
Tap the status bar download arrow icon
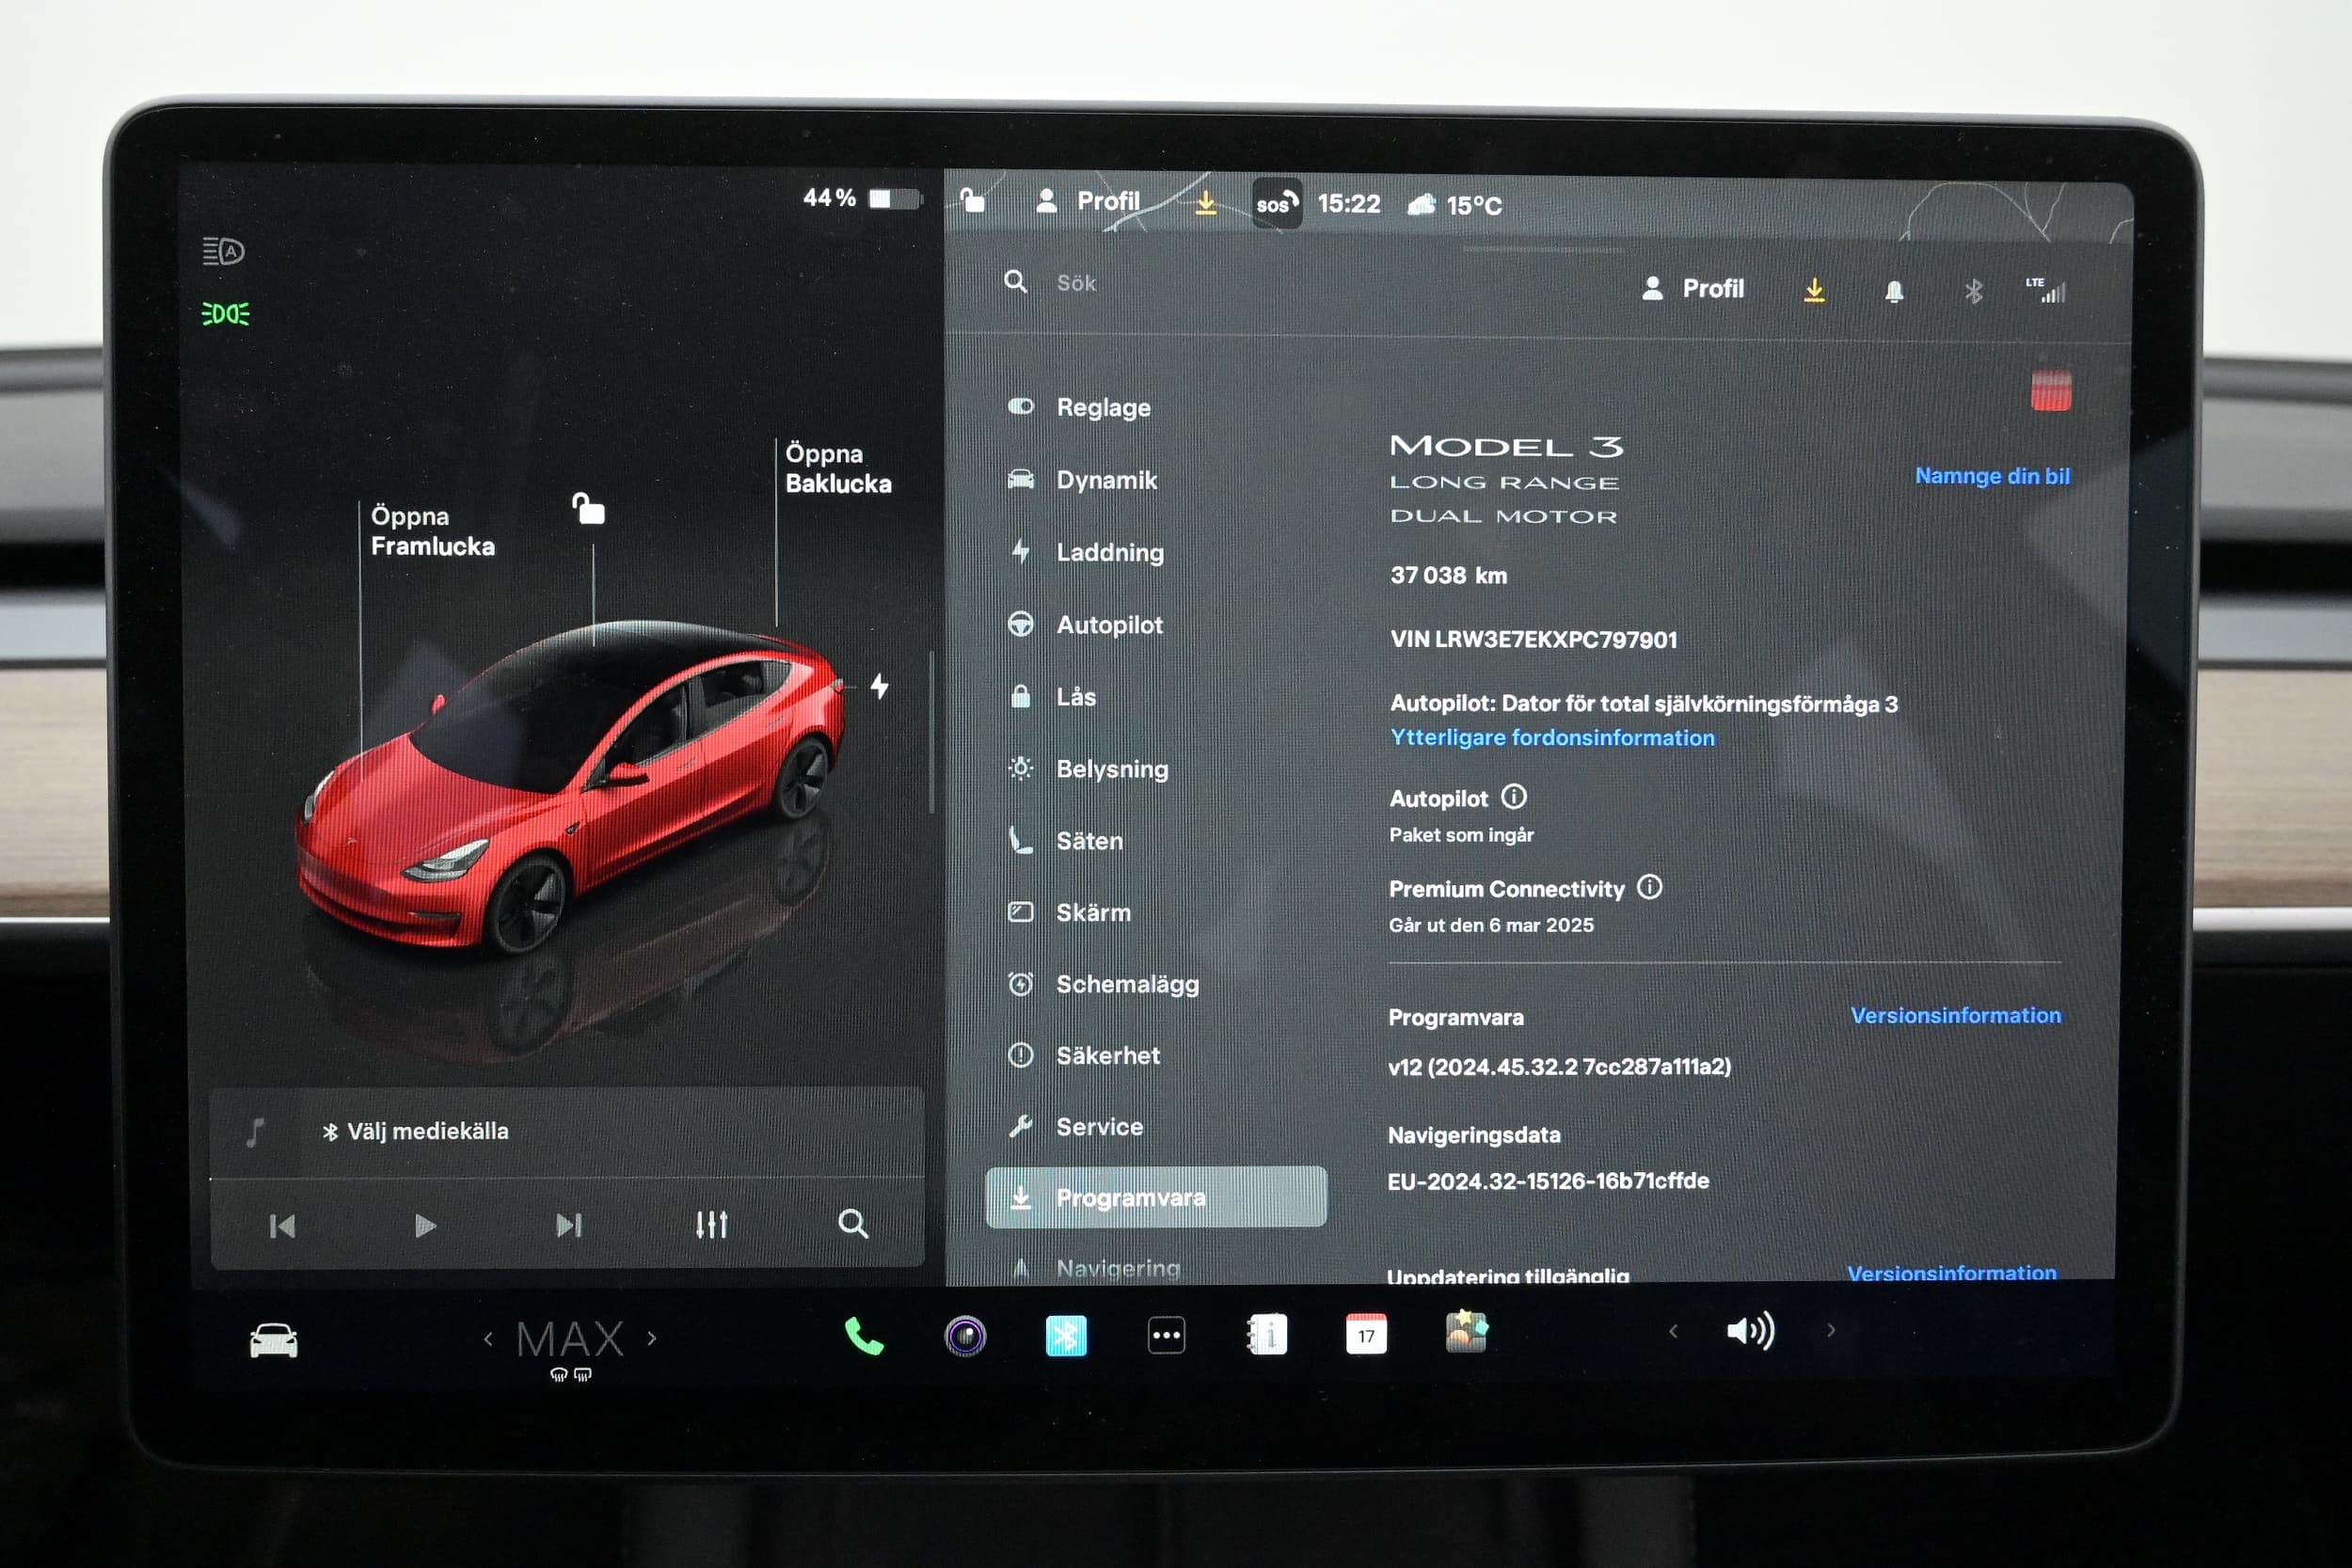pos(1206,203)
